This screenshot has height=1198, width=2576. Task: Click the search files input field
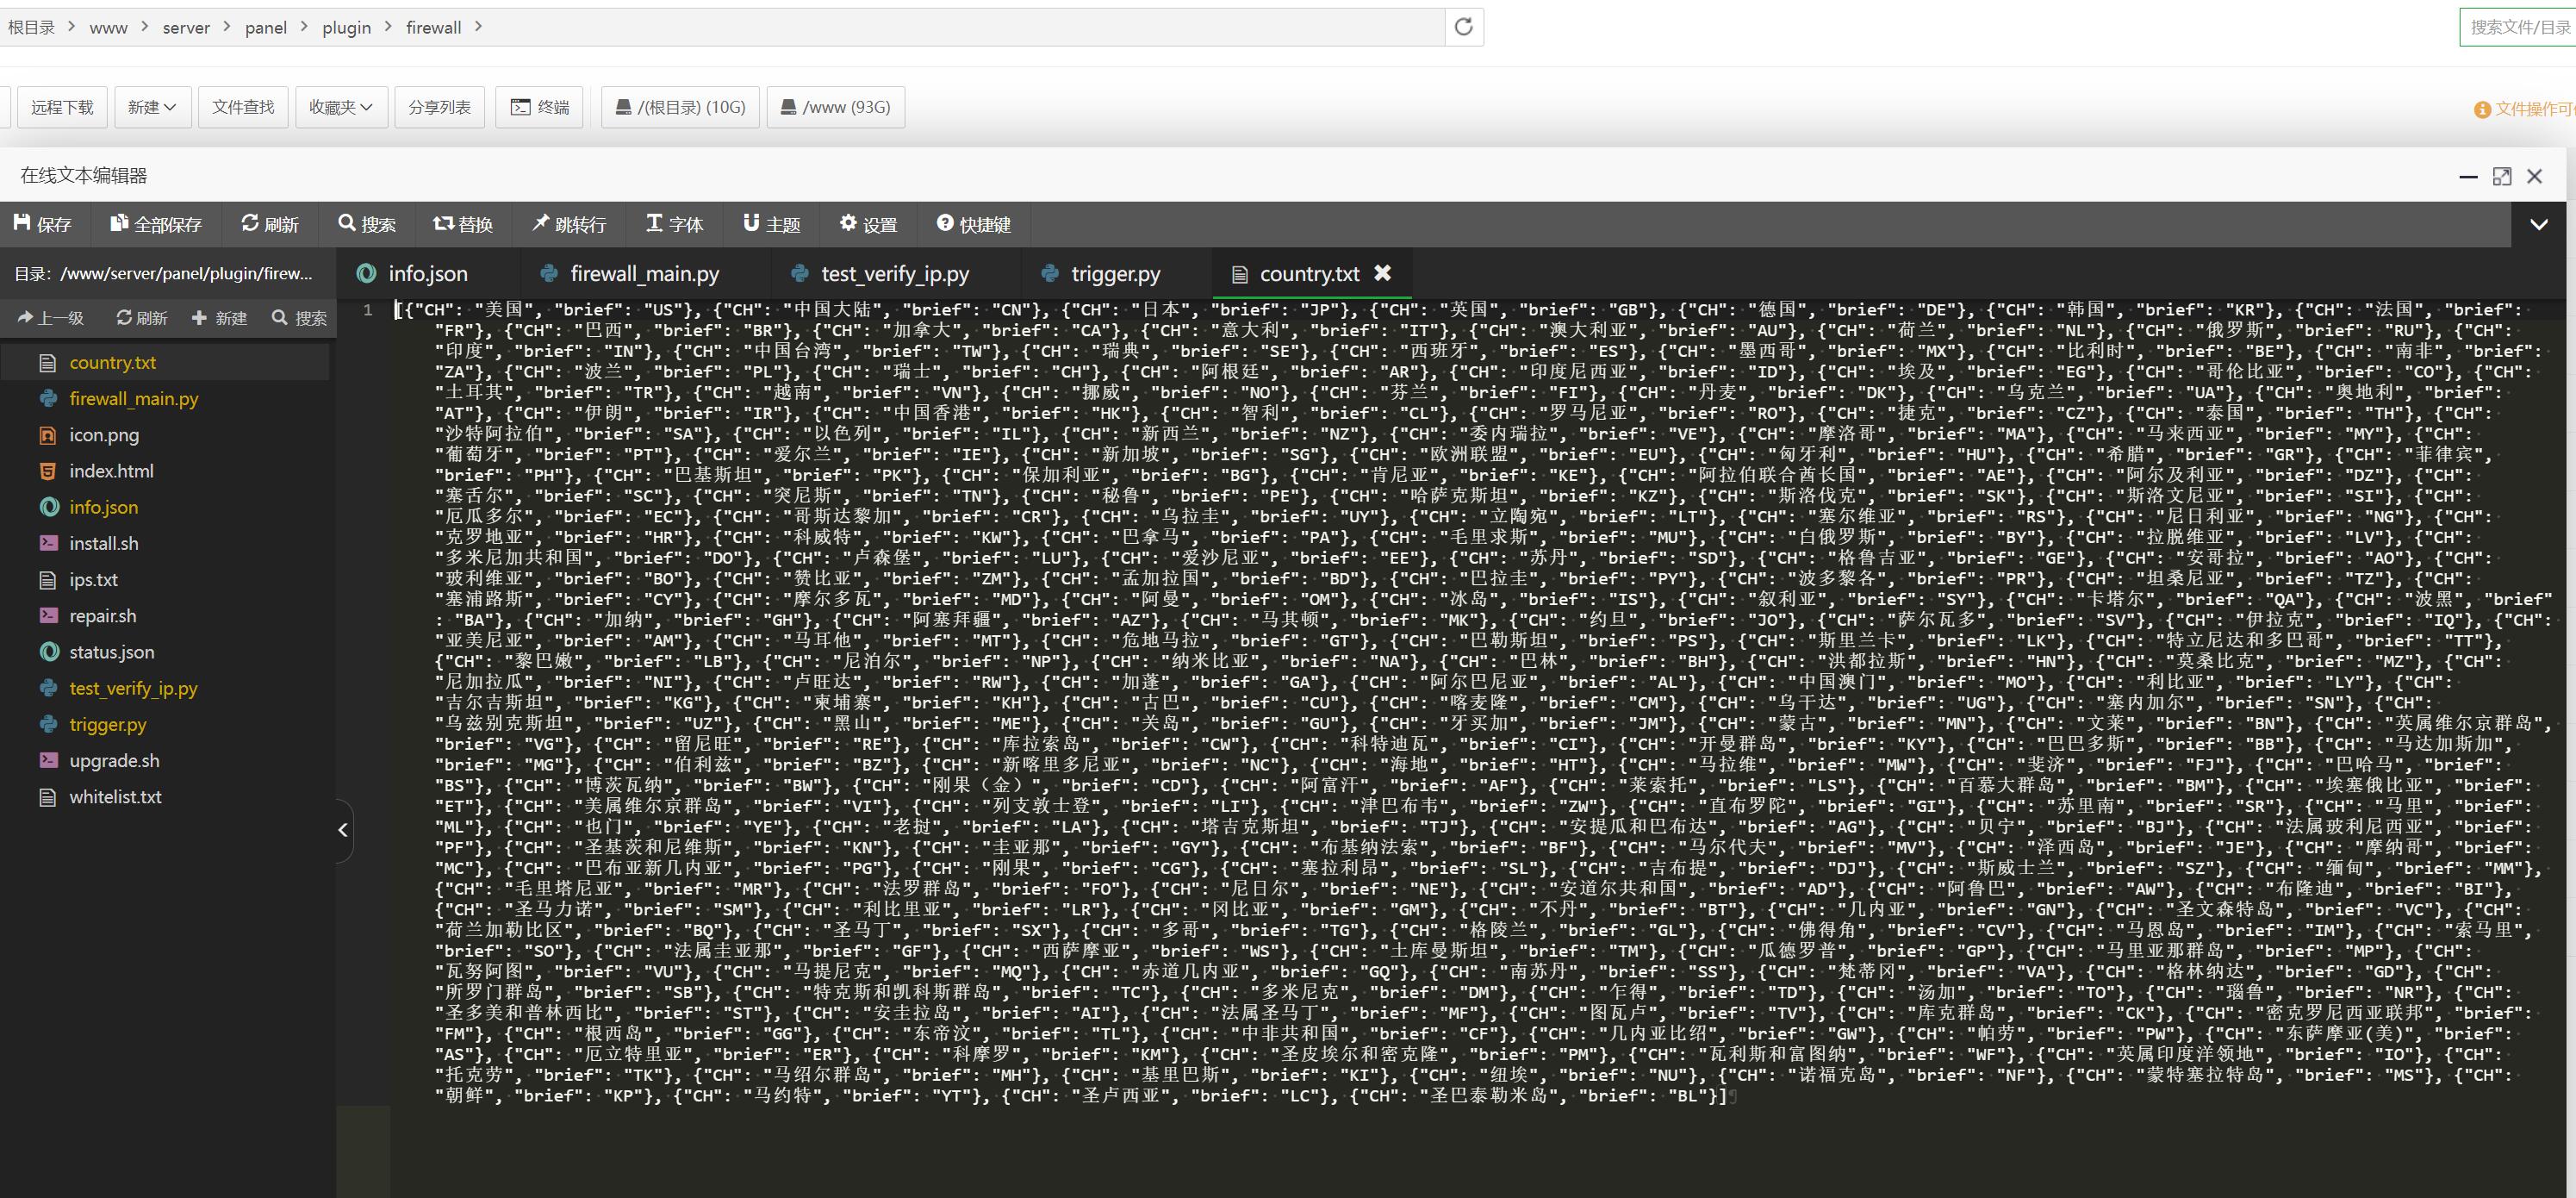click(2518, 27)
